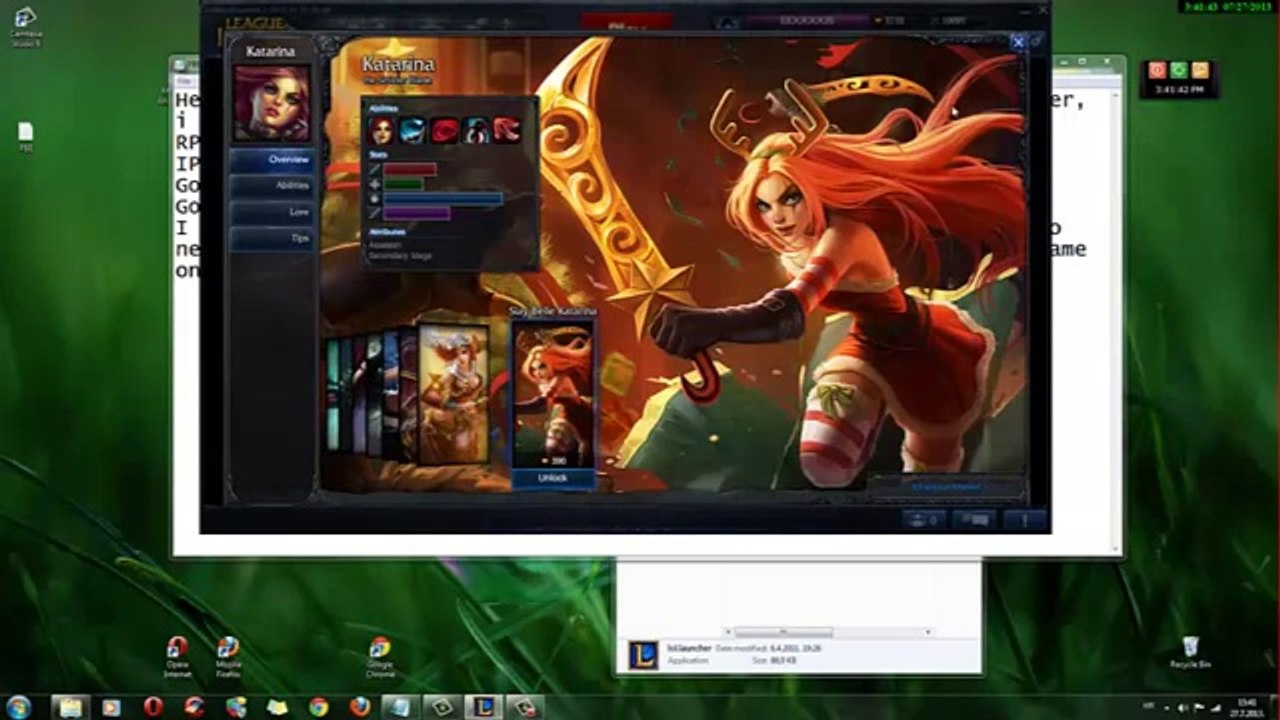Click the volume icon in system tray

point(1184,707)
